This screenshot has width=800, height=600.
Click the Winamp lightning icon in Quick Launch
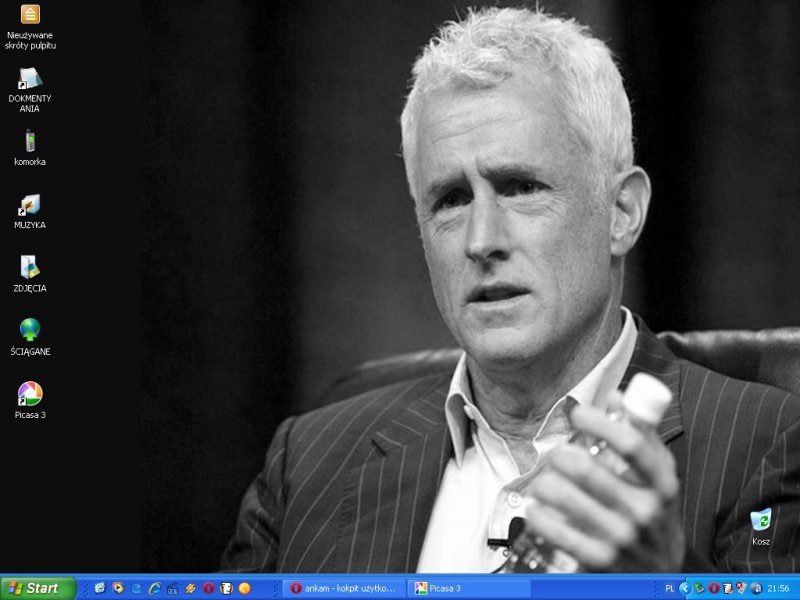pyautogui.click(x=190, y=588)
